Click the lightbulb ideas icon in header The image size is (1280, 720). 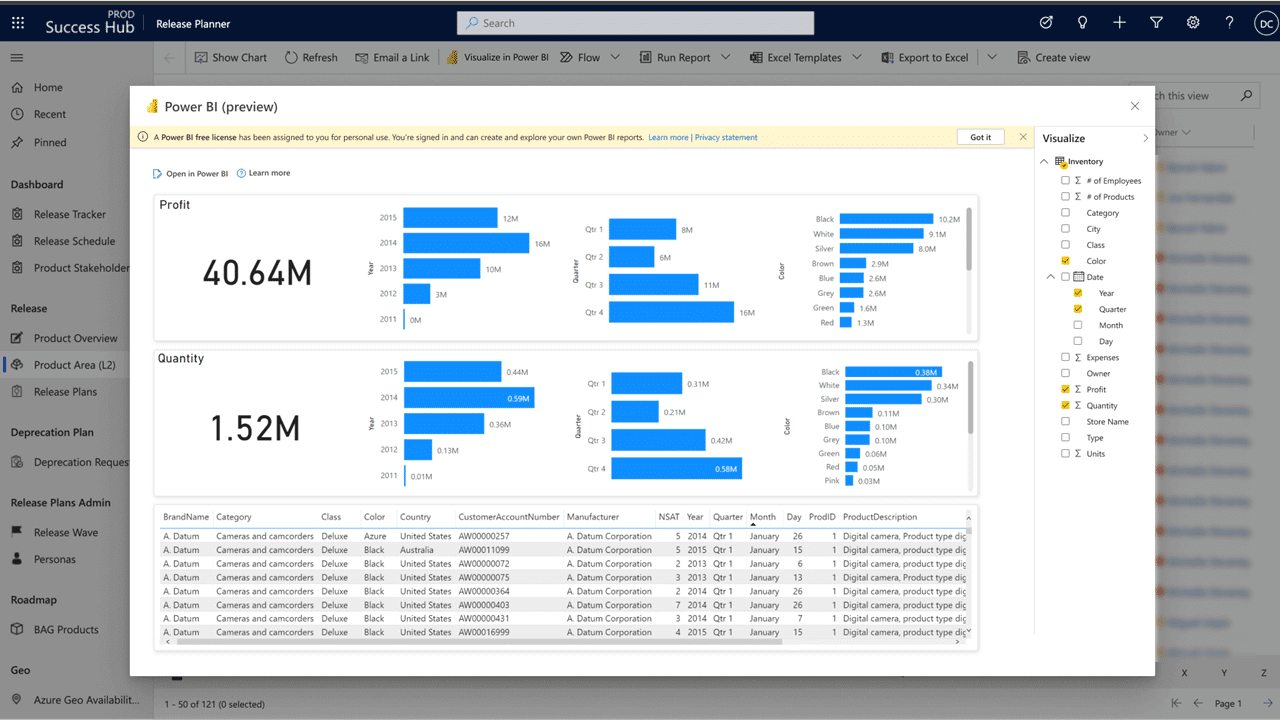1082,23
